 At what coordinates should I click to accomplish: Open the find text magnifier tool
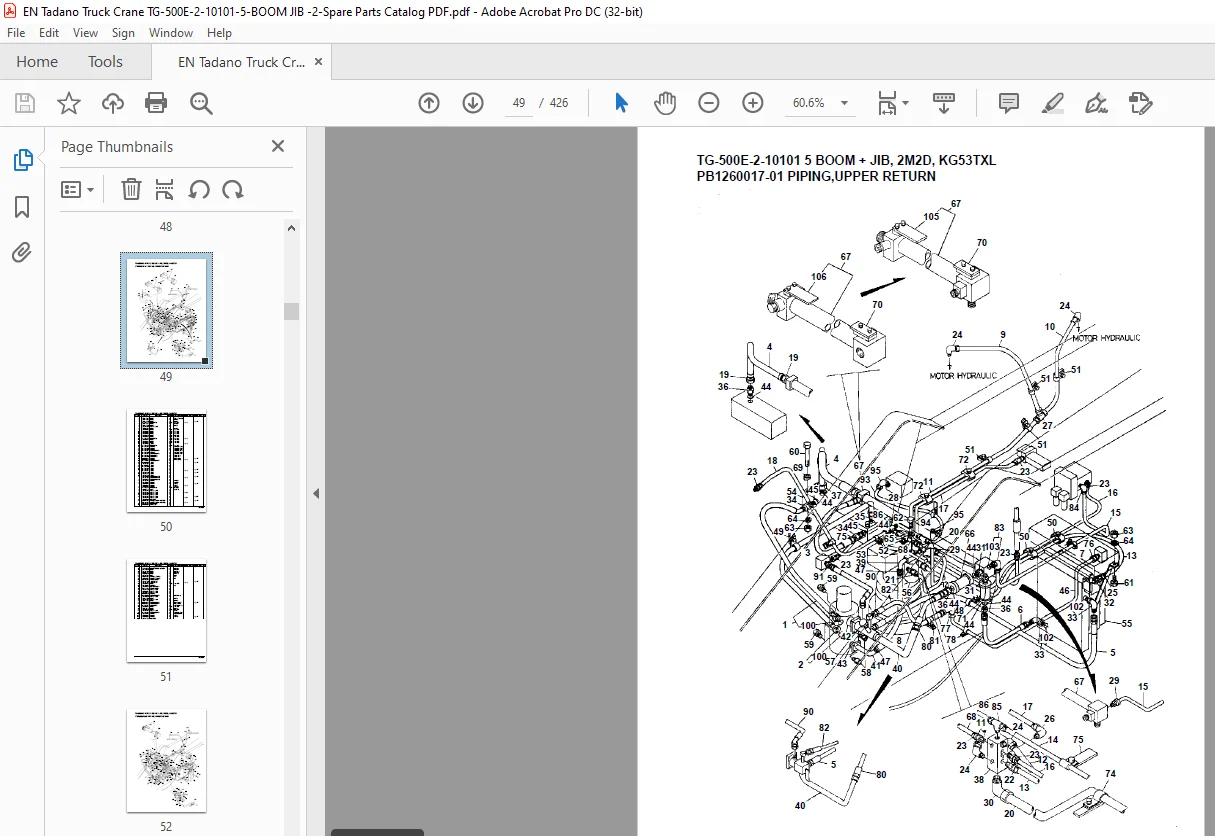[x=201, y=103]
